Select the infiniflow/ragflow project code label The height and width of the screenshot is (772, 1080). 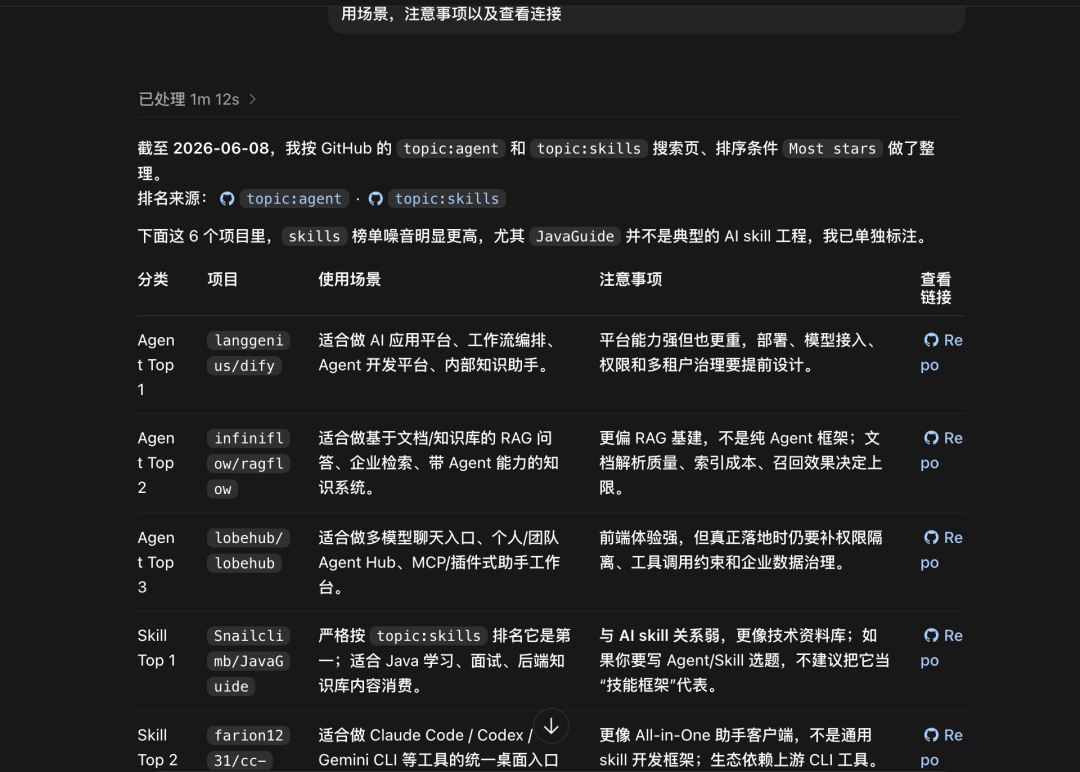(x=248, y=463)
